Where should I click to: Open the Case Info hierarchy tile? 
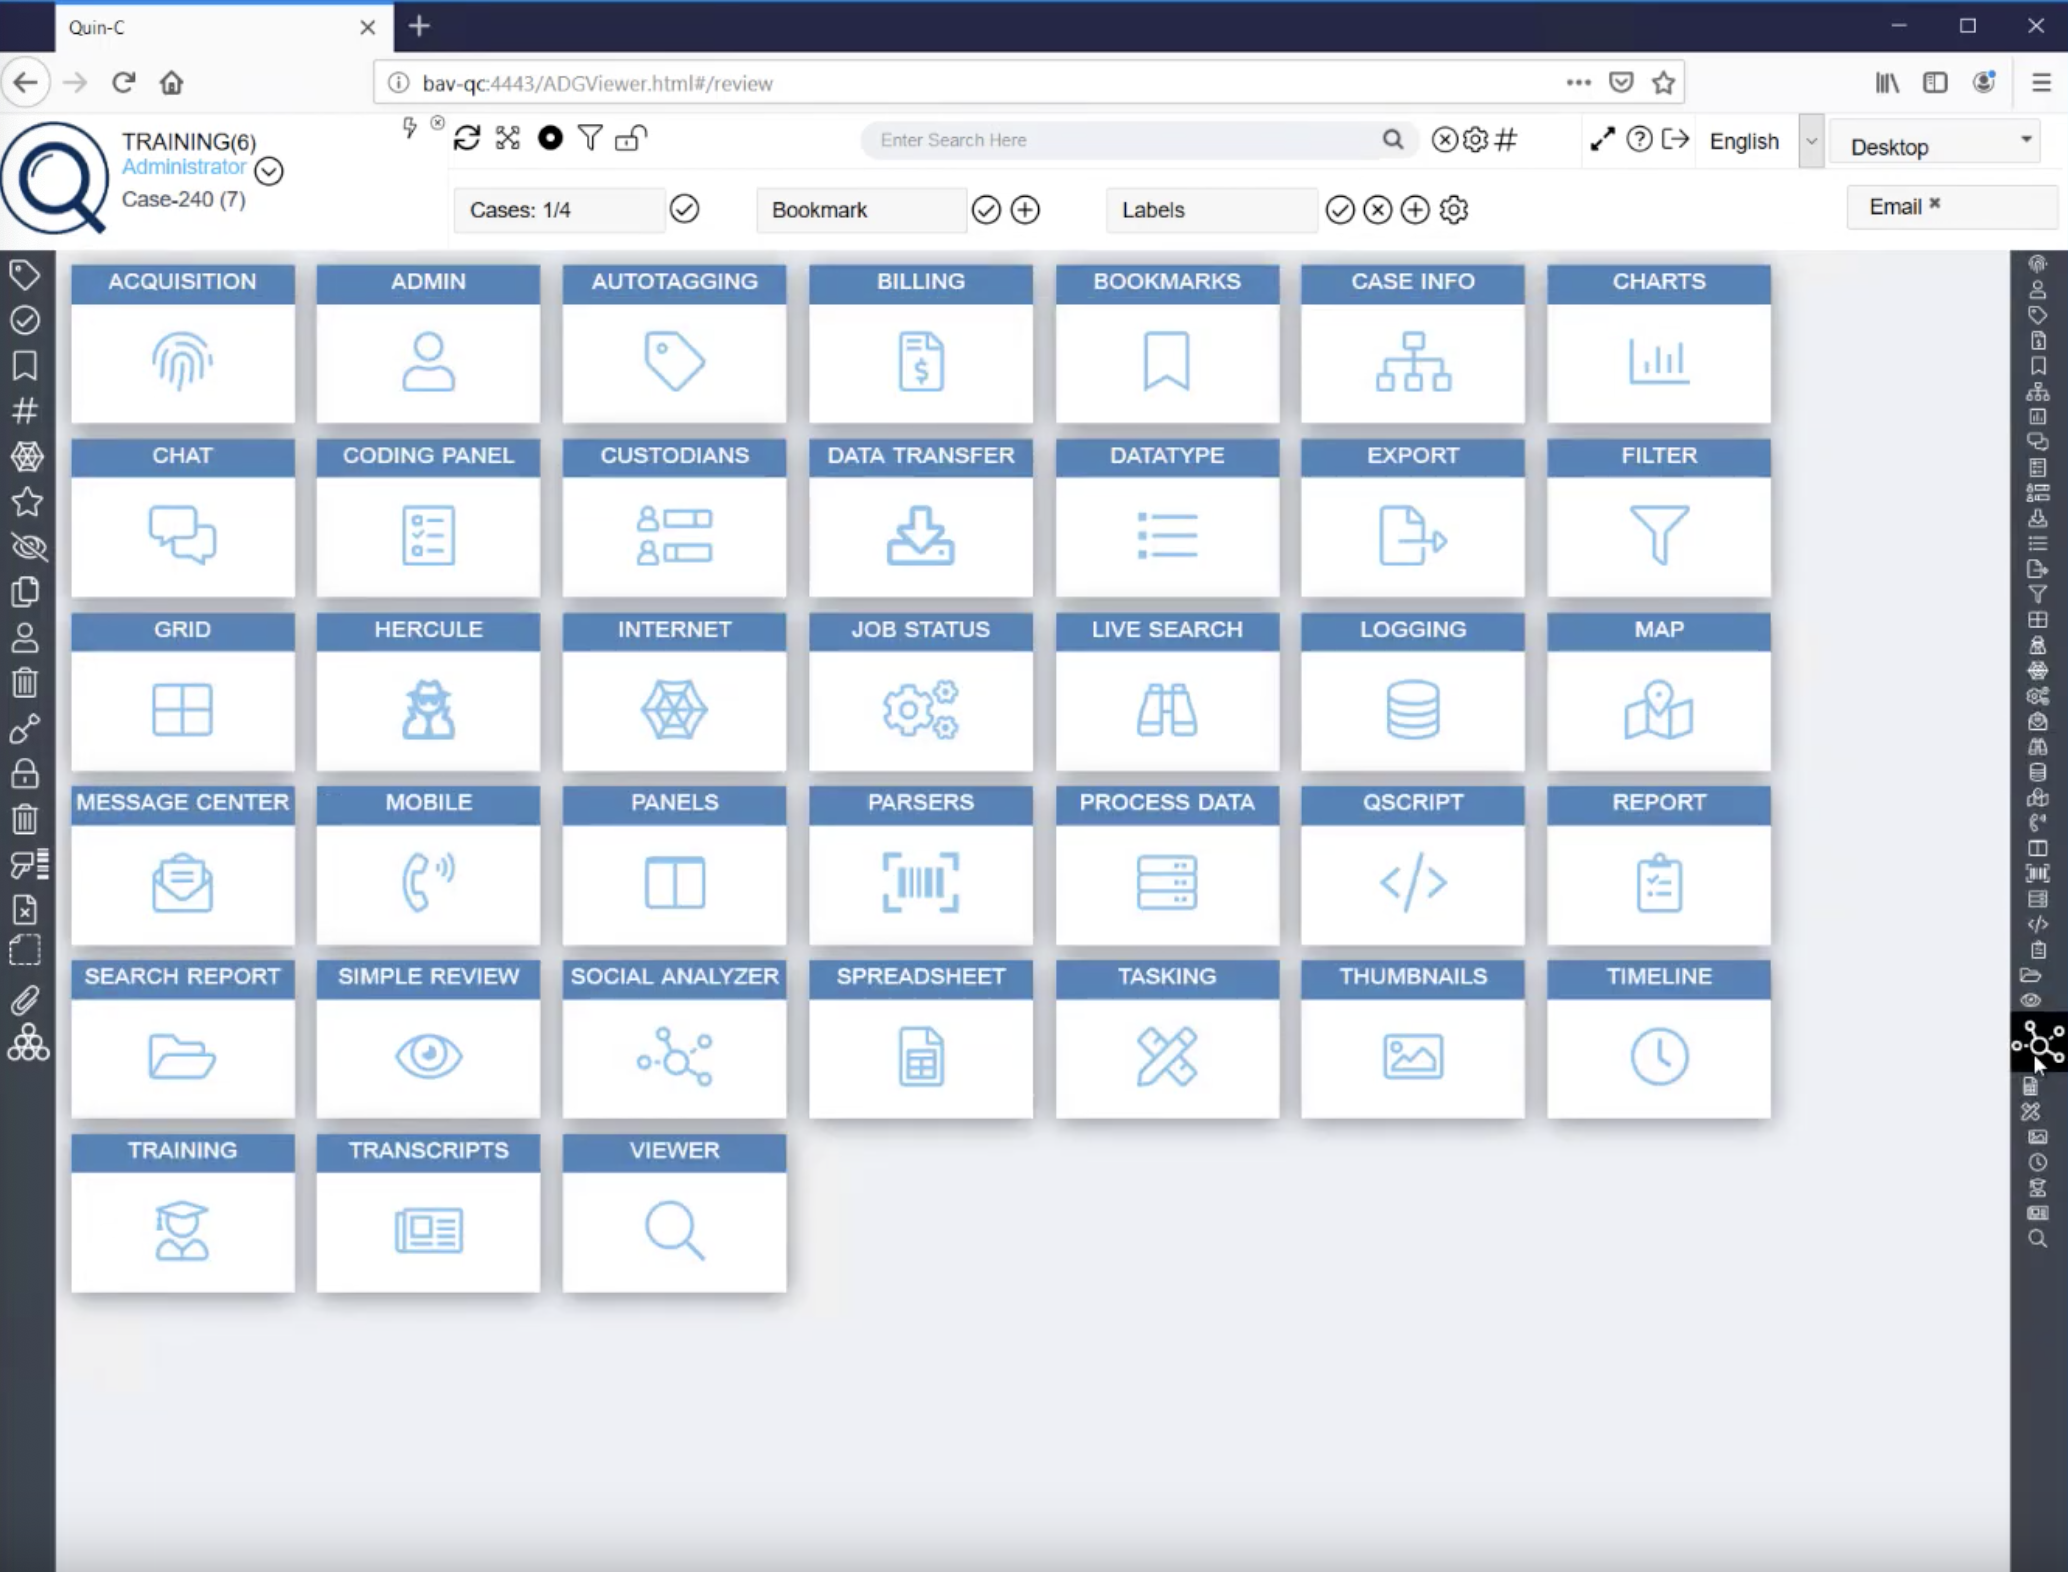1412,343
